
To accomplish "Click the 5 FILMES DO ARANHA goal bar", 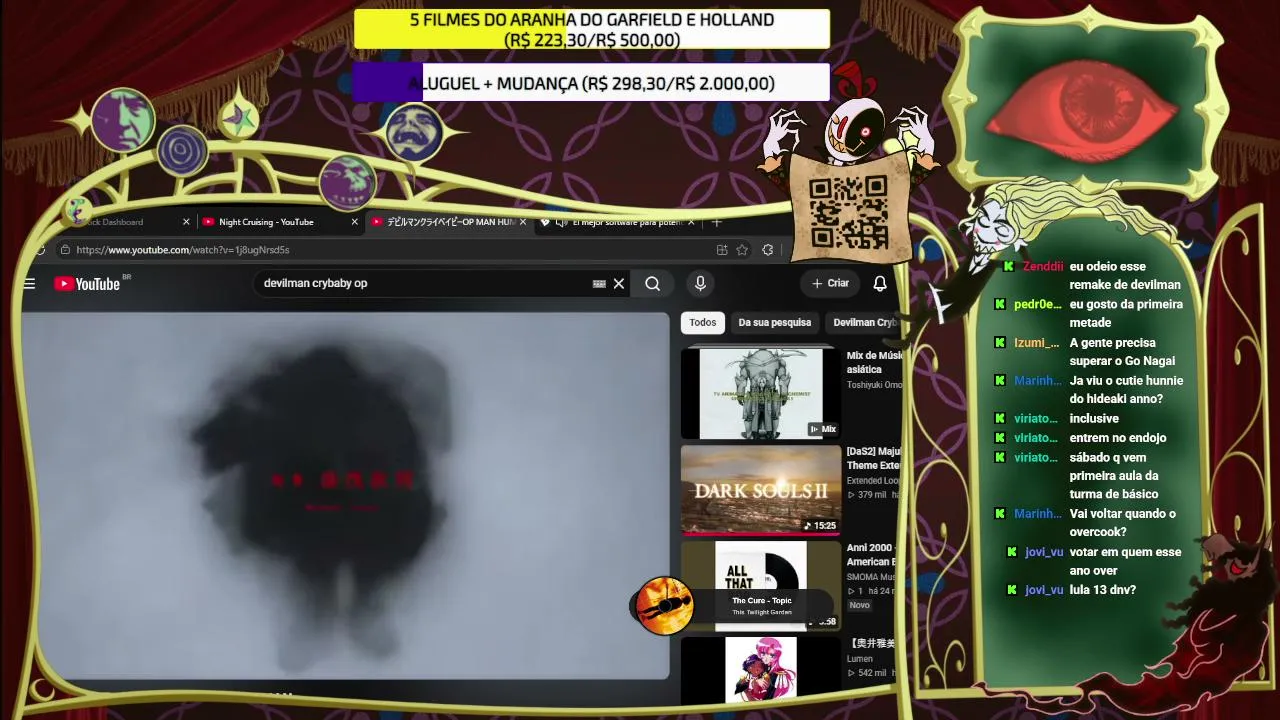I will pos(592,29).
